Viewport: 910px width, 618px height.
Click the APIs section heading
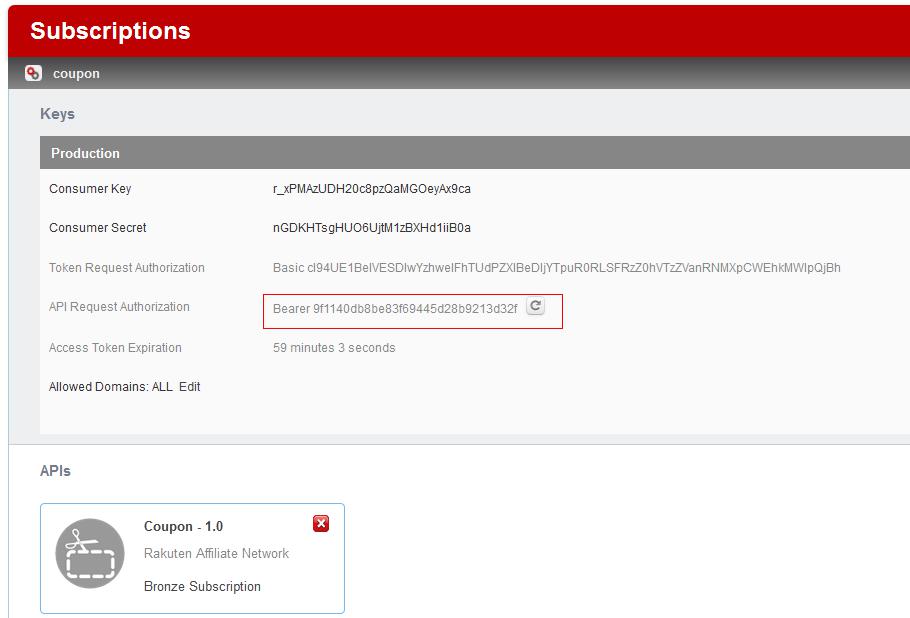click(x=55, y=471)
